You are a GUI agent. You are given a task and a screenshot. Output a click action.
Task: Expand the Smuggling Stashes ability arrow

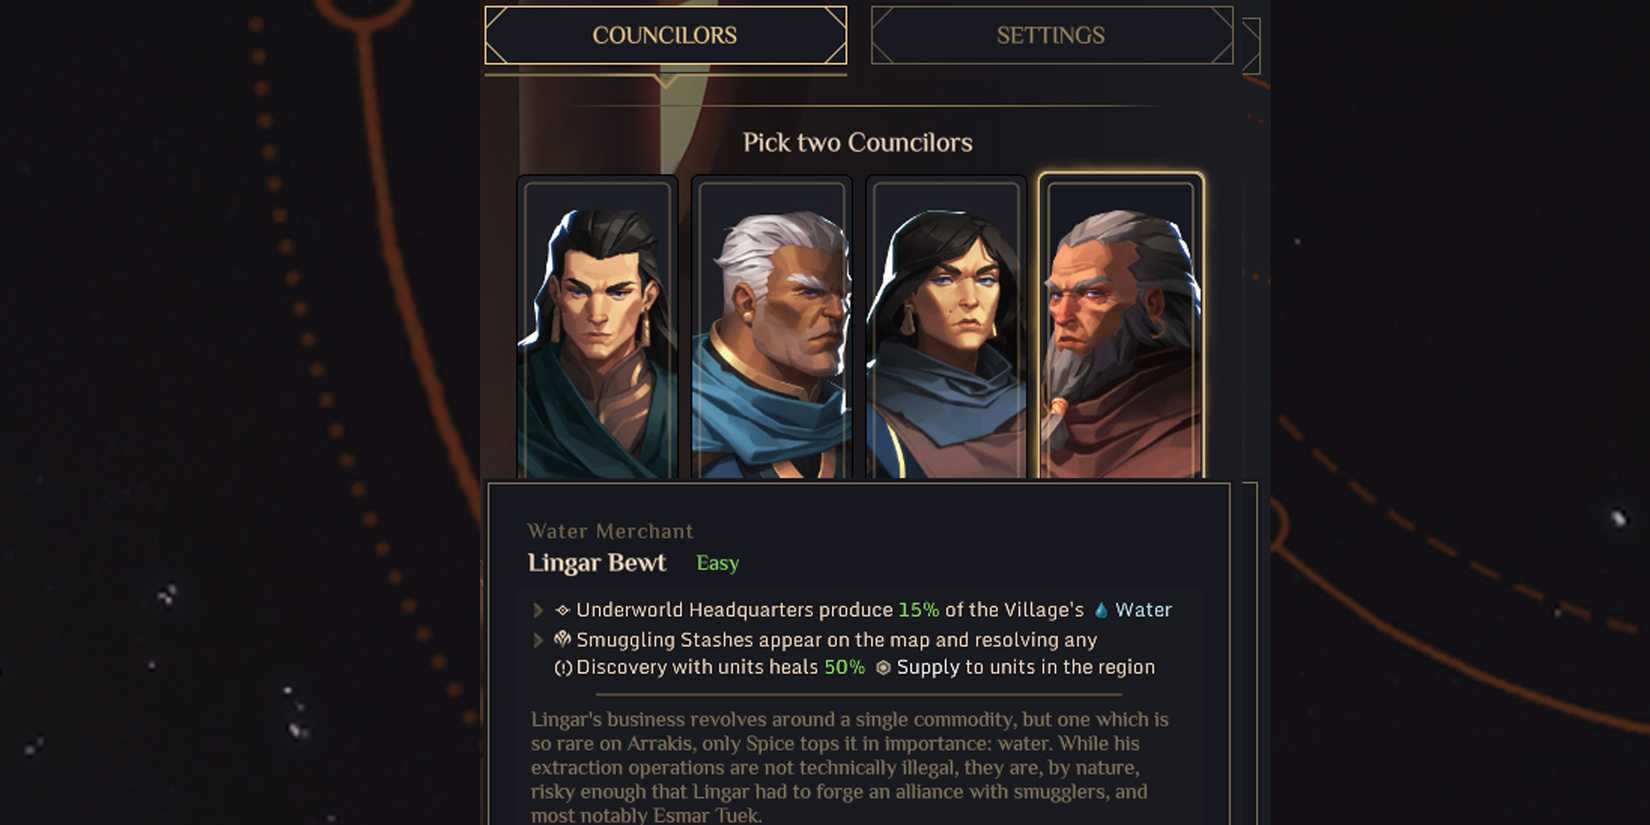tap(538, 640)
